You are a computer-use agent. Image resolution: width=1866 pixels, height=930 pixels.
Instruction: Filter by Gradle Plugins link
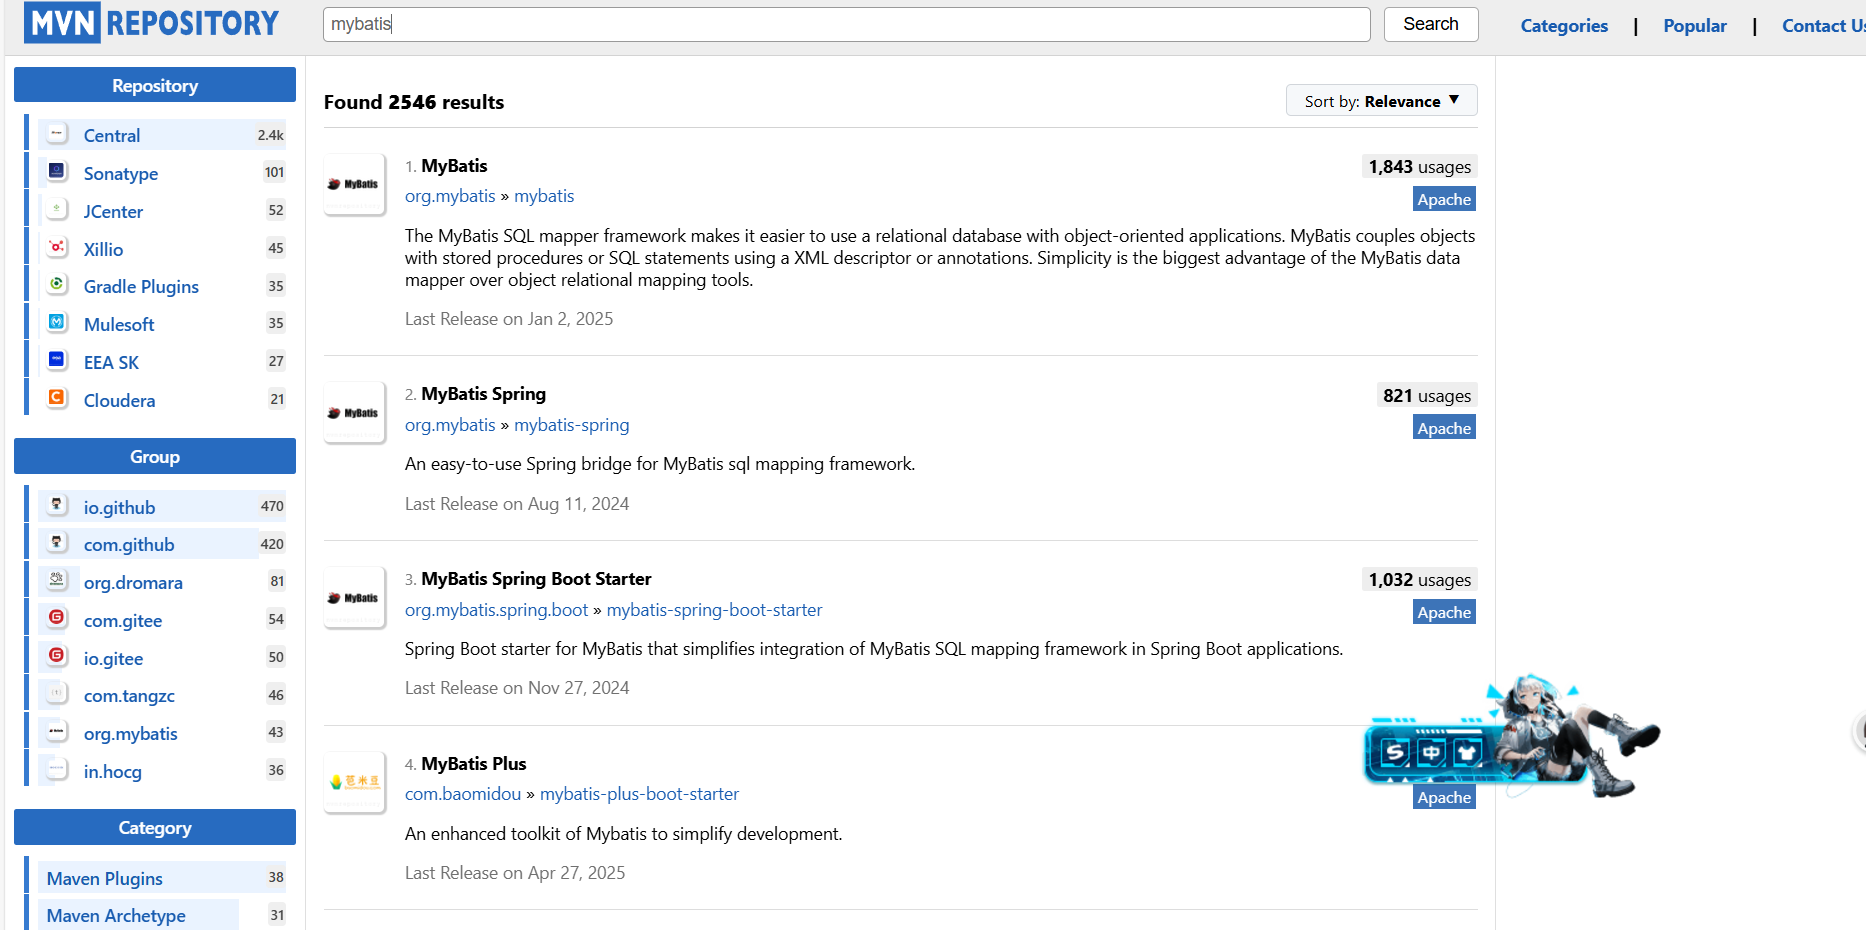pos(141,286)
